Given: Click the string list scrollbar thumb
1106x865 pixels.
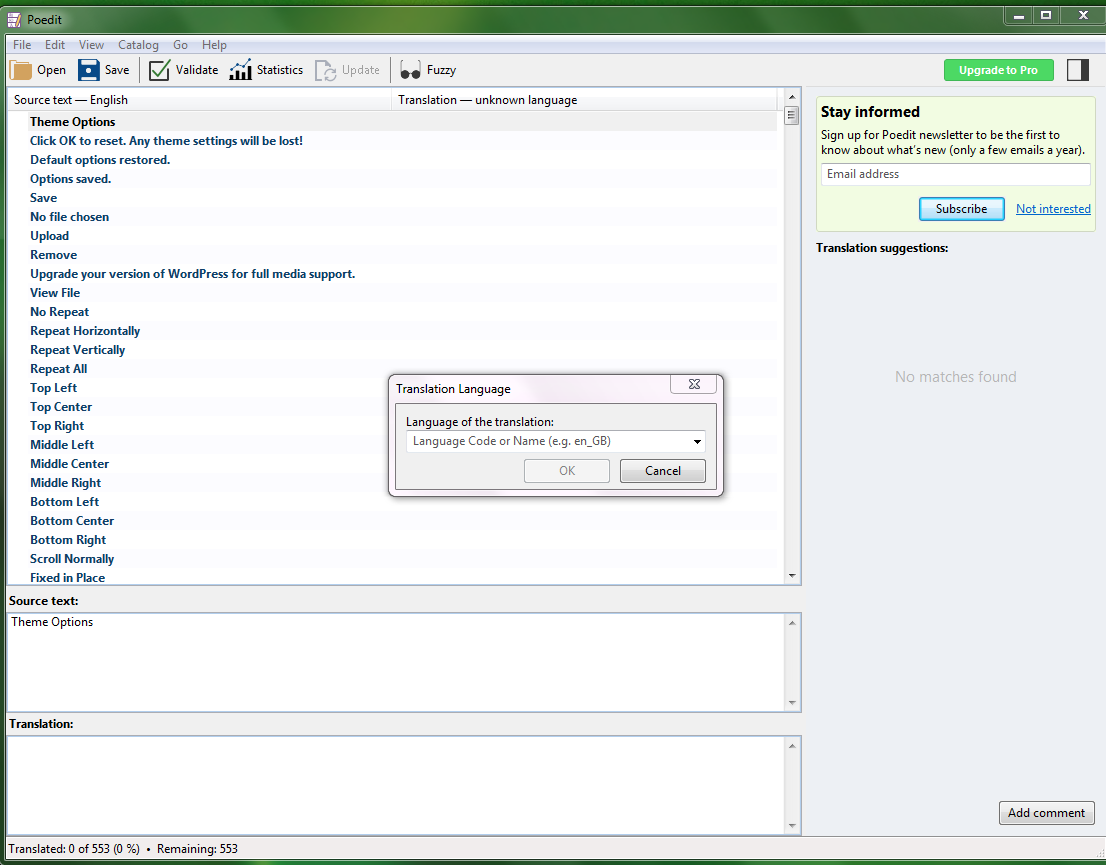Looking at the screenshot, I should point(791,115).
